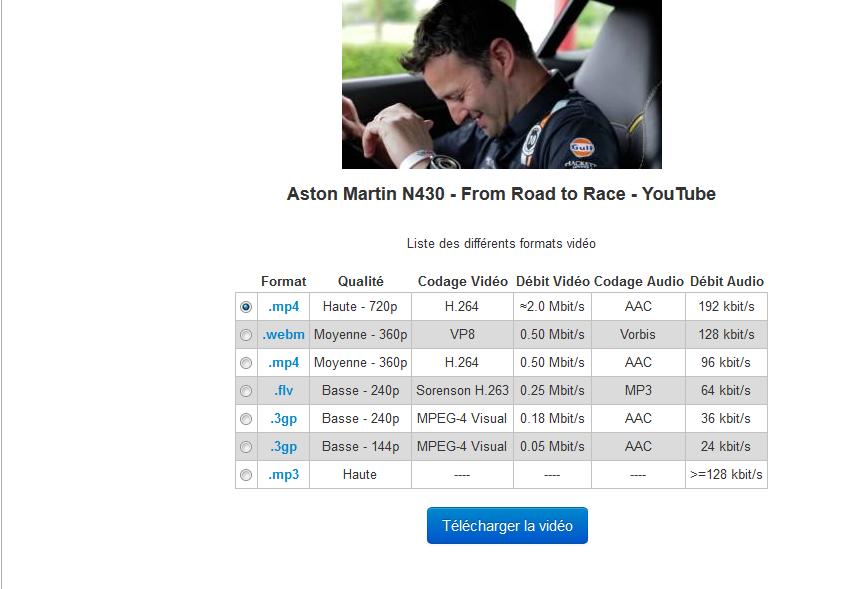This screenshot has height=589, width=847.
Task: Click the Télécharger la vidéo button
Action: 507,525
